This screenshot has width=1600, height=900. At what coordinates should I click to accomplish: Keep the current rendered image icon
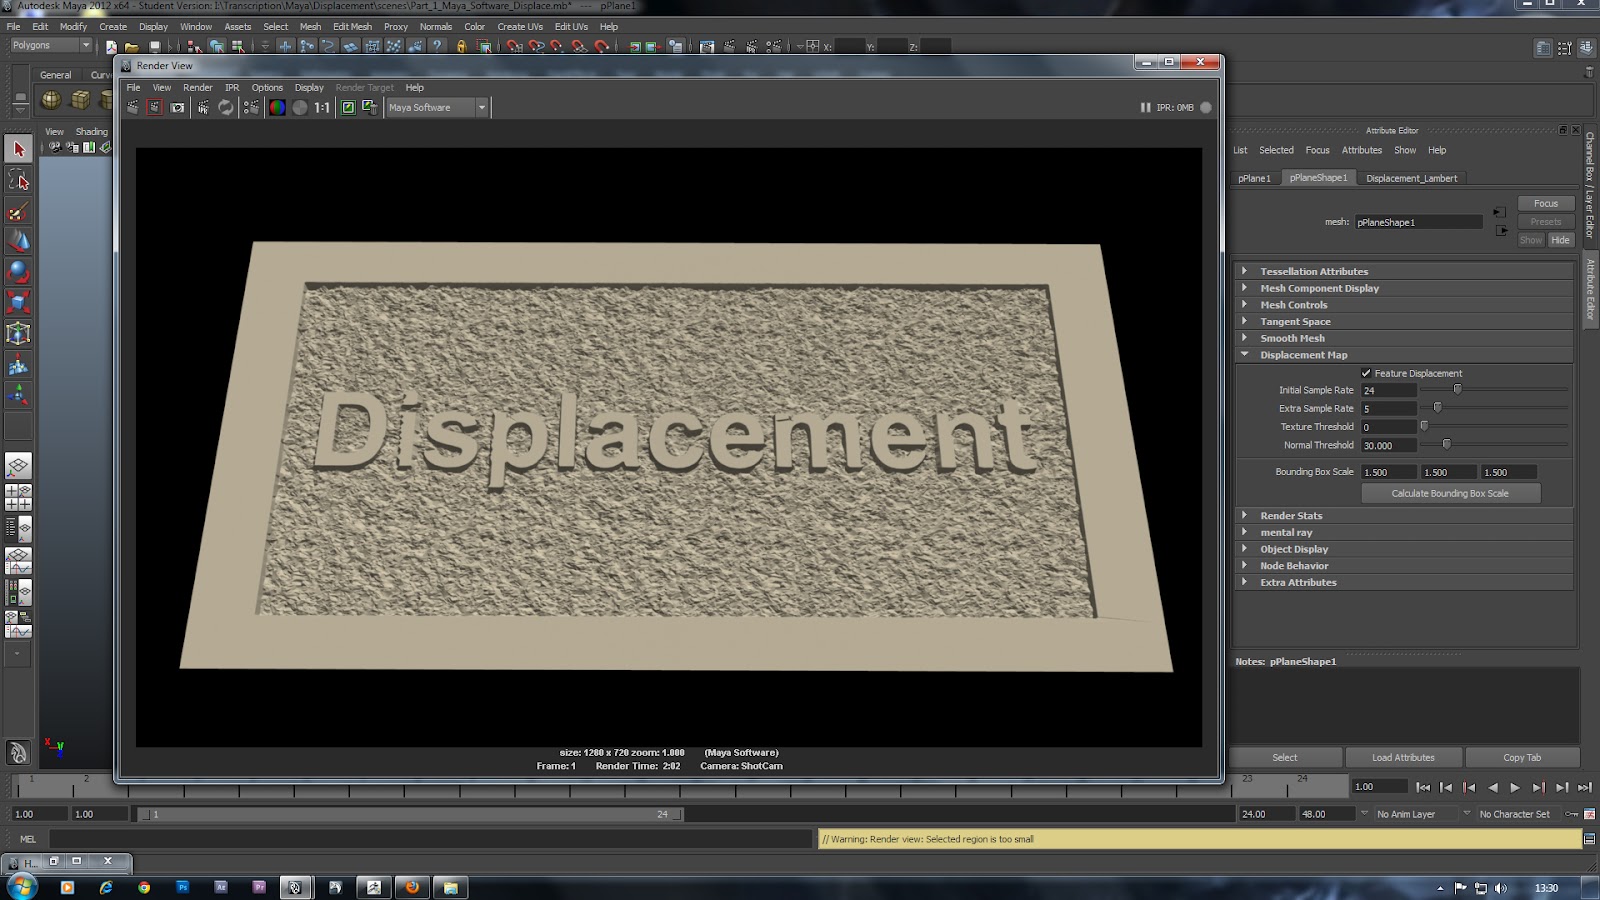click(347, 107)
